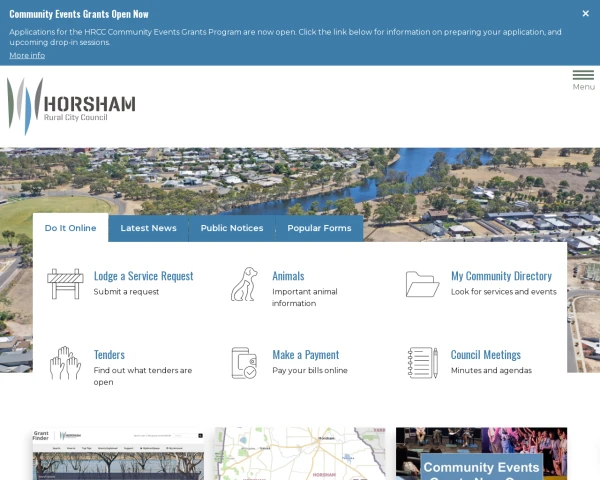600x480 pixels.
Task: Click the Horsham Rural City Council logo
Action: 71,106
